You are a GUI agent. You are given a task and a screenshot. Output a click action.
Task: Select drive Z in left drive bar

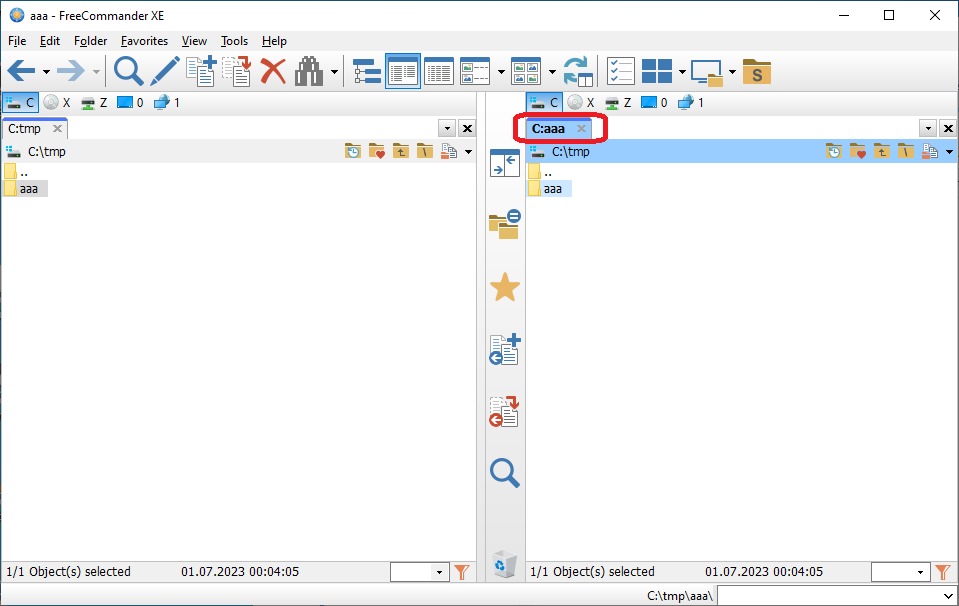point(94,102)
